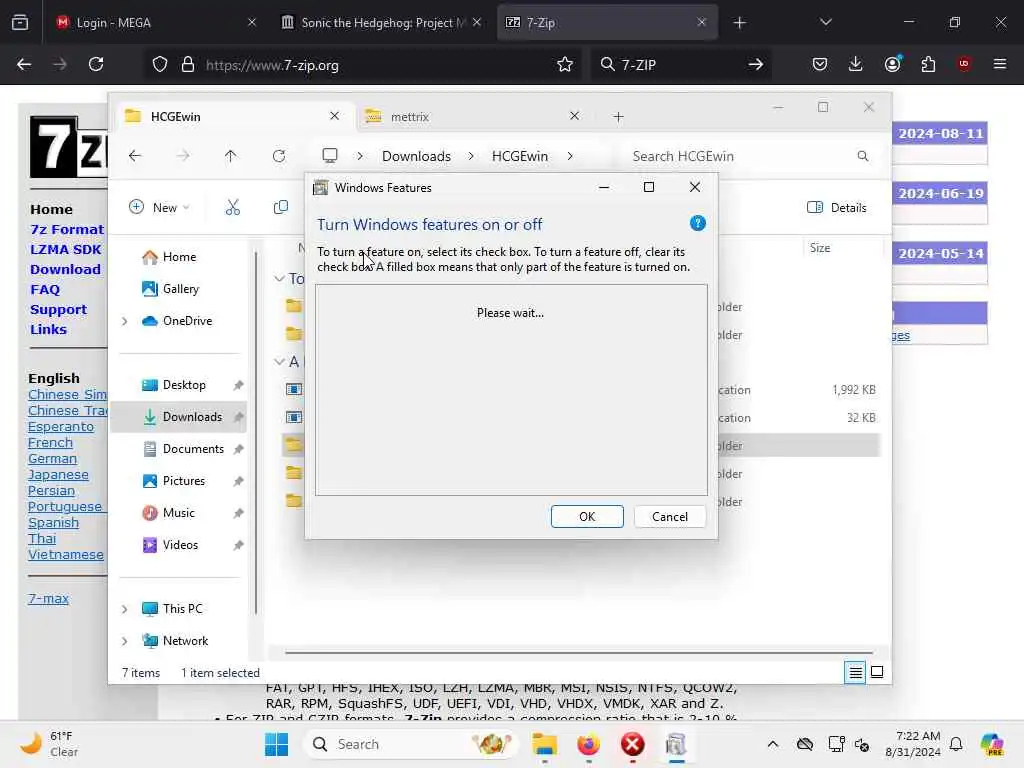Click the Copy icon in Explorer toolbar

(281, 208)
